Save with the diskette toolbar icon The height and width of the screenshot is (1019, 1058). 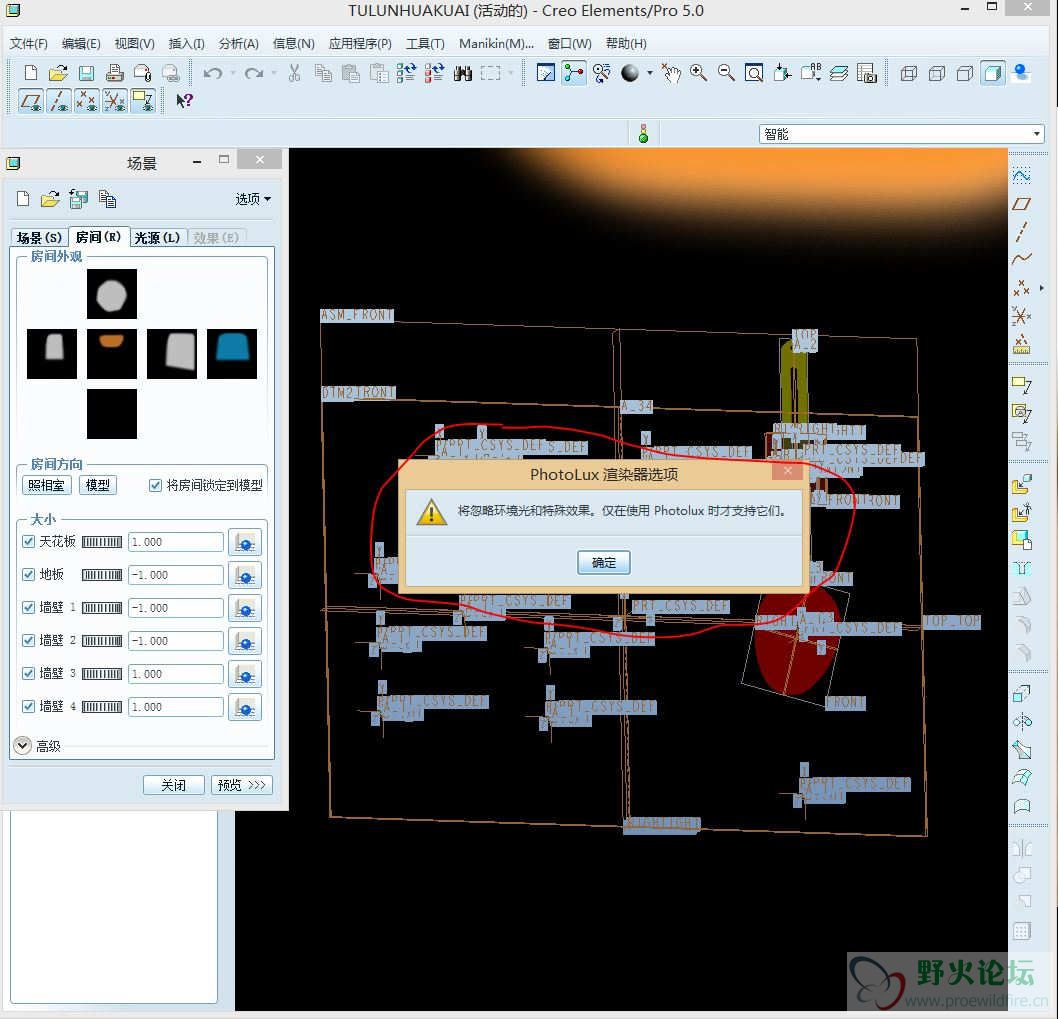click(x=86, y=73)
